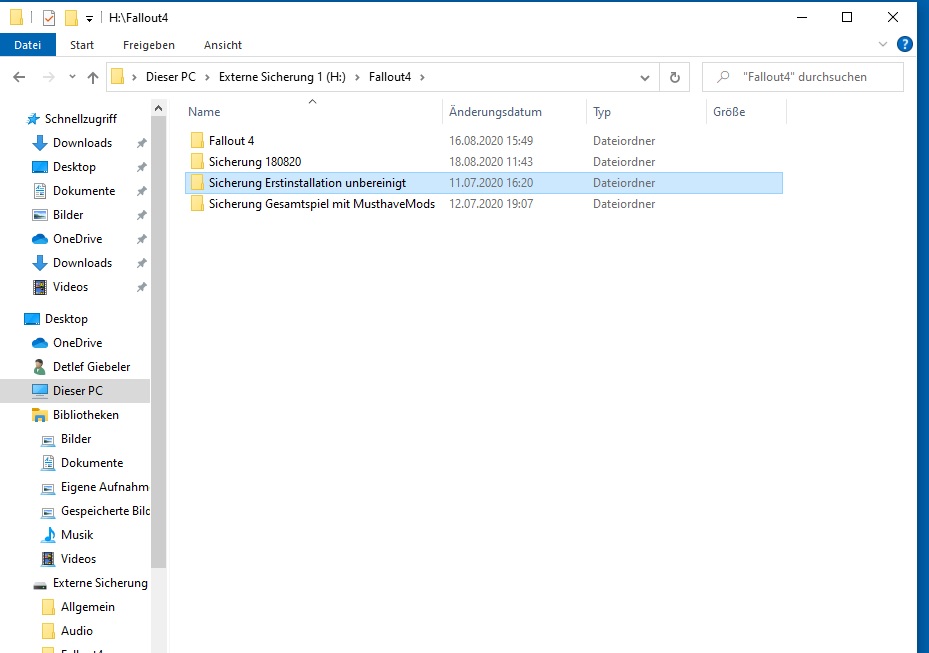The height and width of the screenshot is (653, 929).
Task: Click the Musik library icon
Action: pyautogui.click(x=48, y=535)
